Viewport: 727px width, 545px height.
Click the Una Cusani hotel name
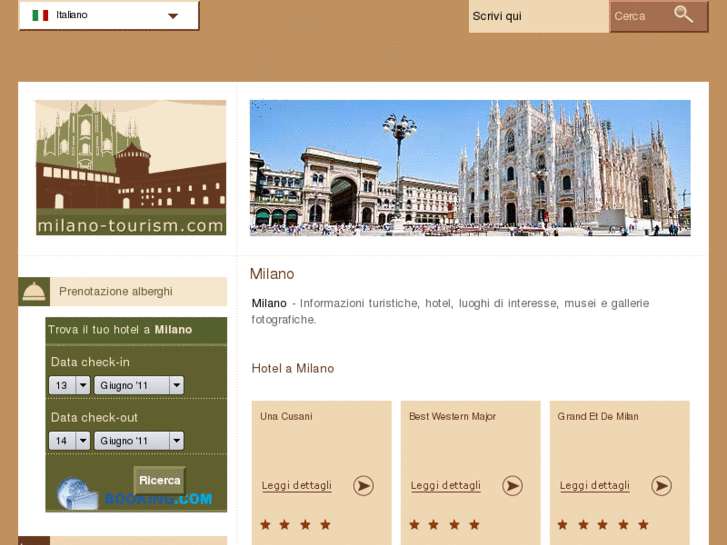click(286, 417)
